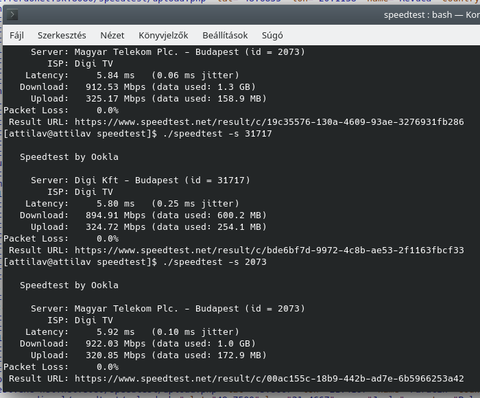Open result URL ending in 6b5966253a42
The height and width of the screenshot is (398, 480).
click(269, 379)
